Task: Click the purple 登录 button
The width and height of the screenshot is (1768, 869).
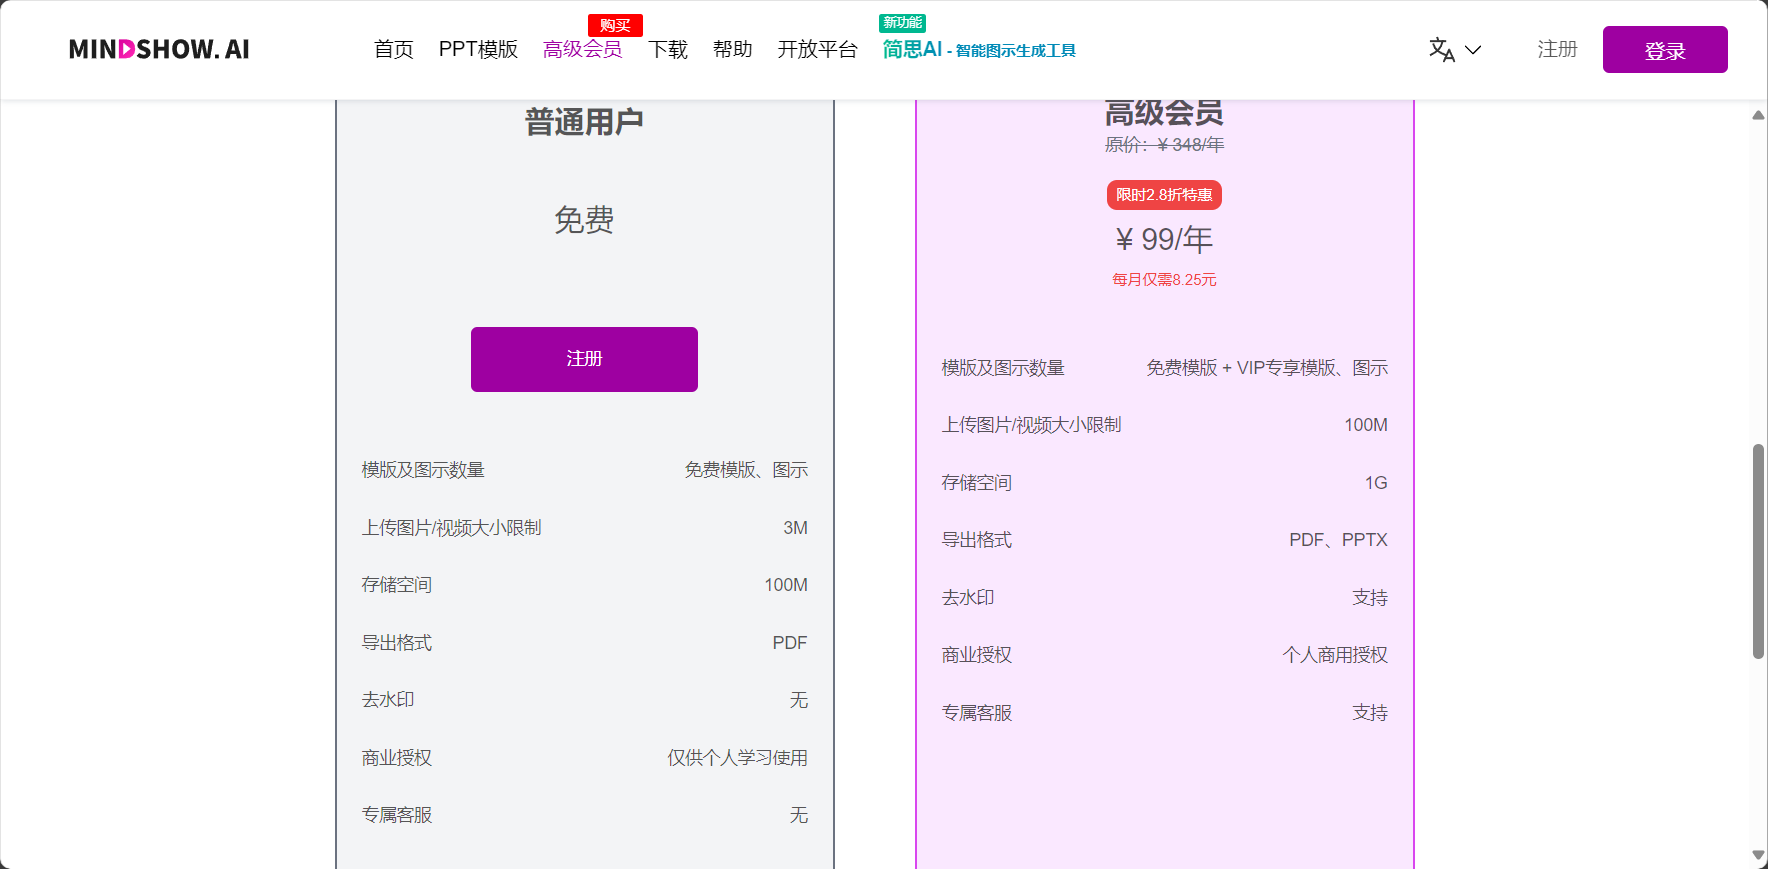Action: [x=1665, y=49]
